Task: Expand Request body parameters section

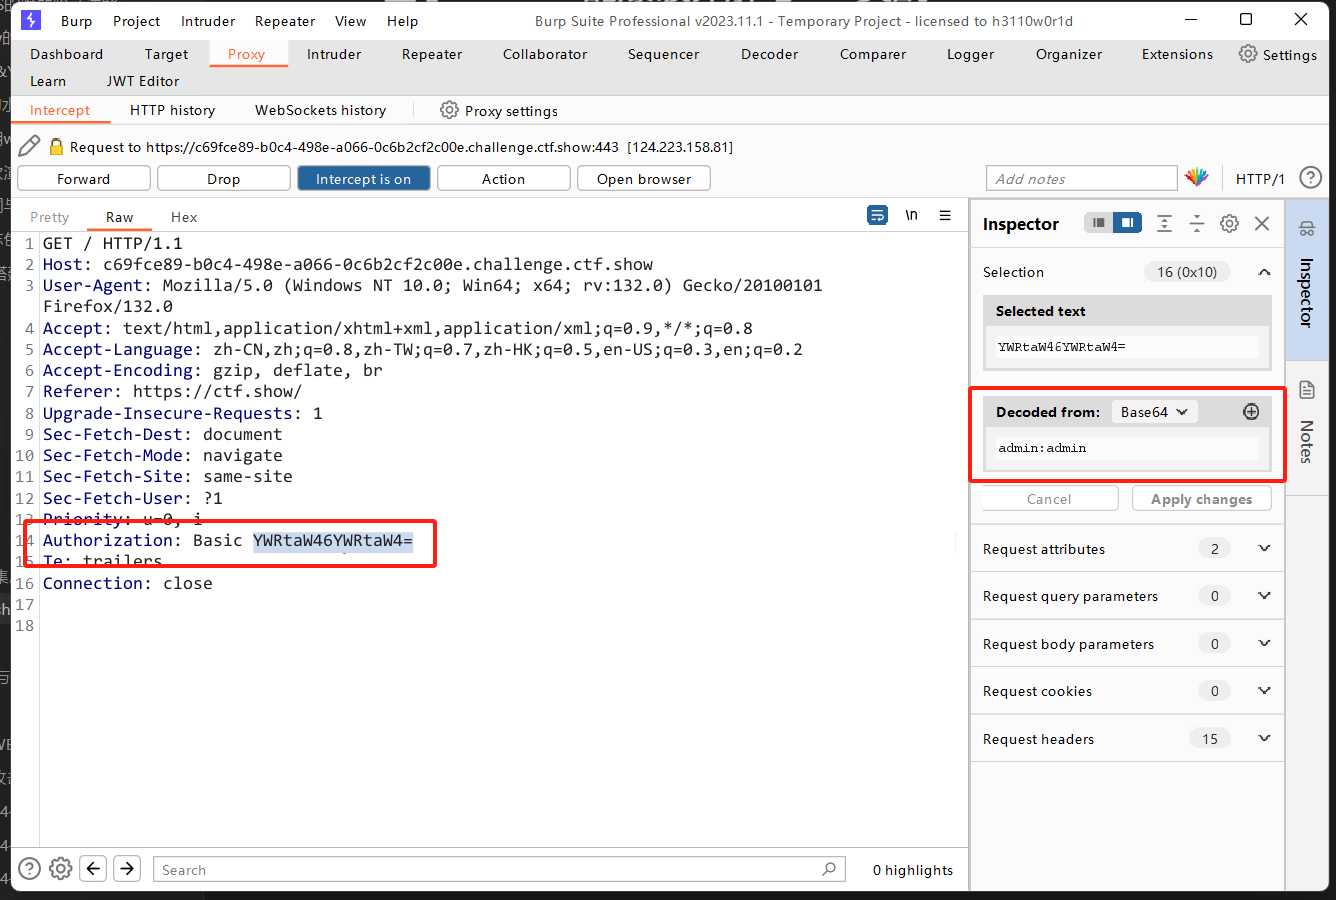Action: point(1127,643)
